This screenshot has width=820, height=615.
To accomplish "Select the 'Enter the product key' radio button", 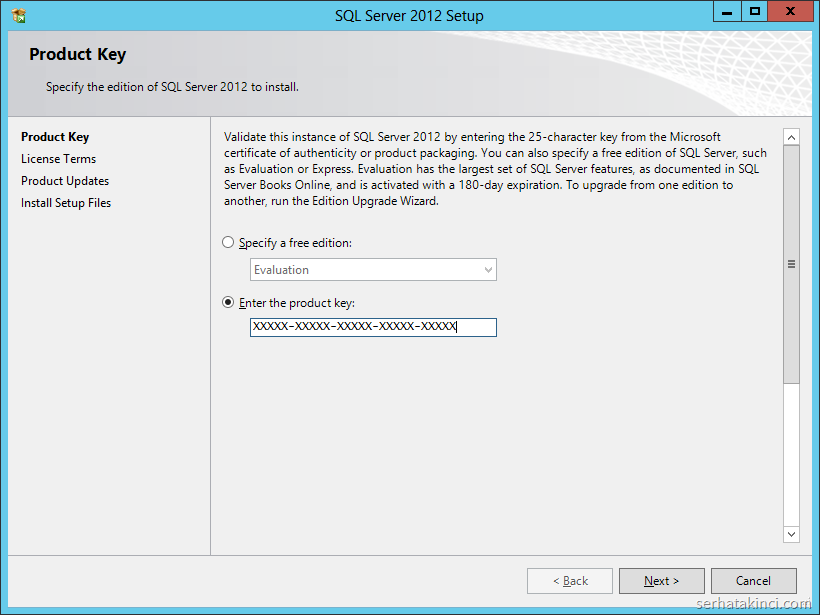I will point(228,303).
